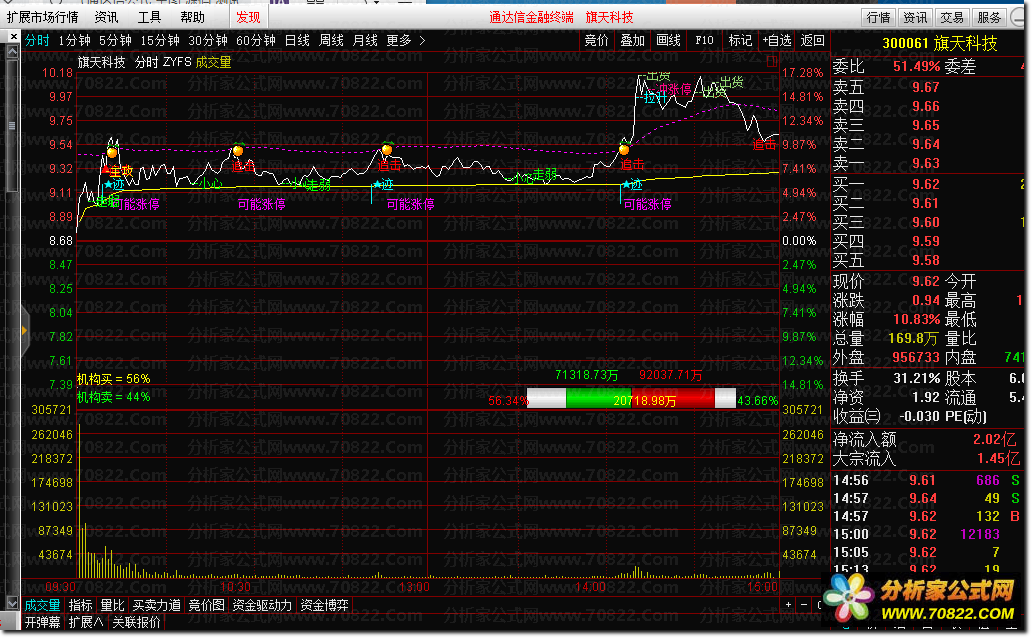Click the 总量 value 169.8万
This screenshot has width=1033, height=638.
click(x=913, y=339)
